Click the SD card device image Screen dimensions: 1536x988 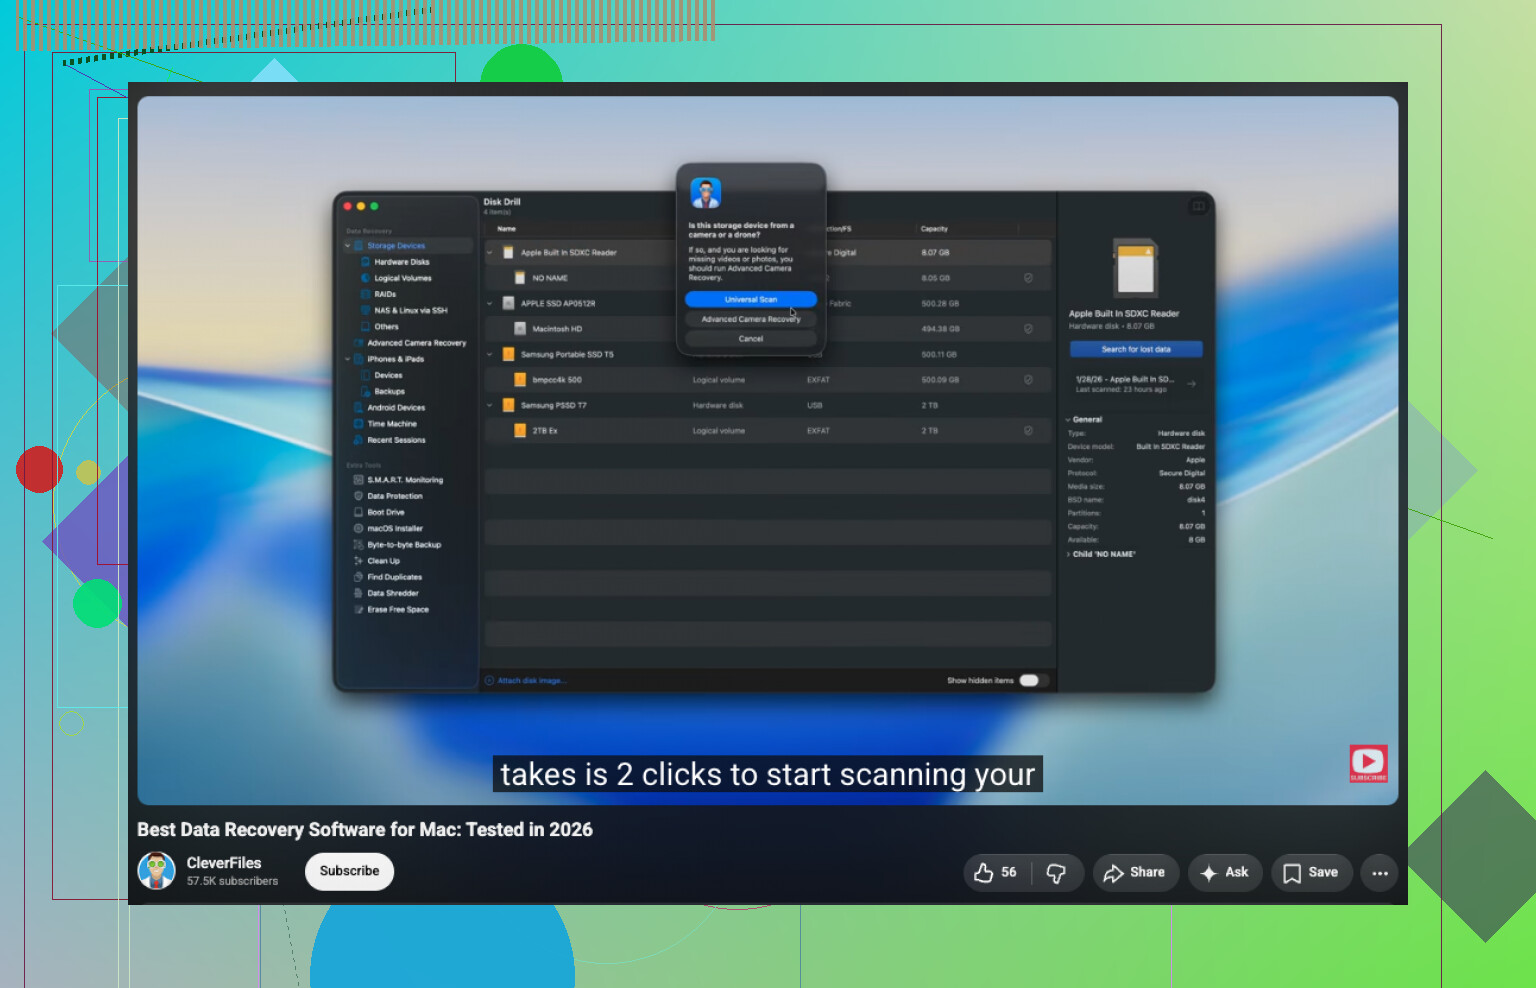tap(1135, 268)
